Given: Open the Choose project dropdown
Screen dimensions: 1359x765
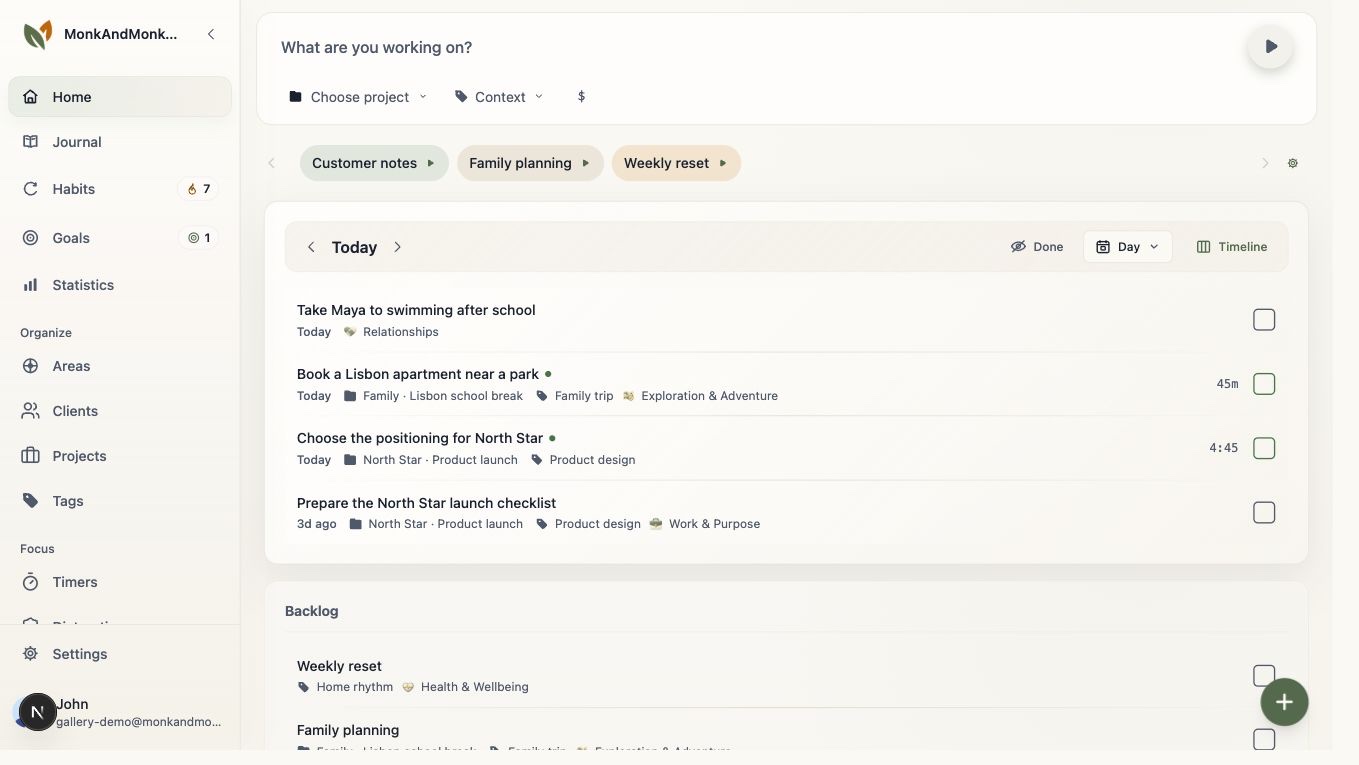Looking at the screenshot, I should click(x=358, y=97).
